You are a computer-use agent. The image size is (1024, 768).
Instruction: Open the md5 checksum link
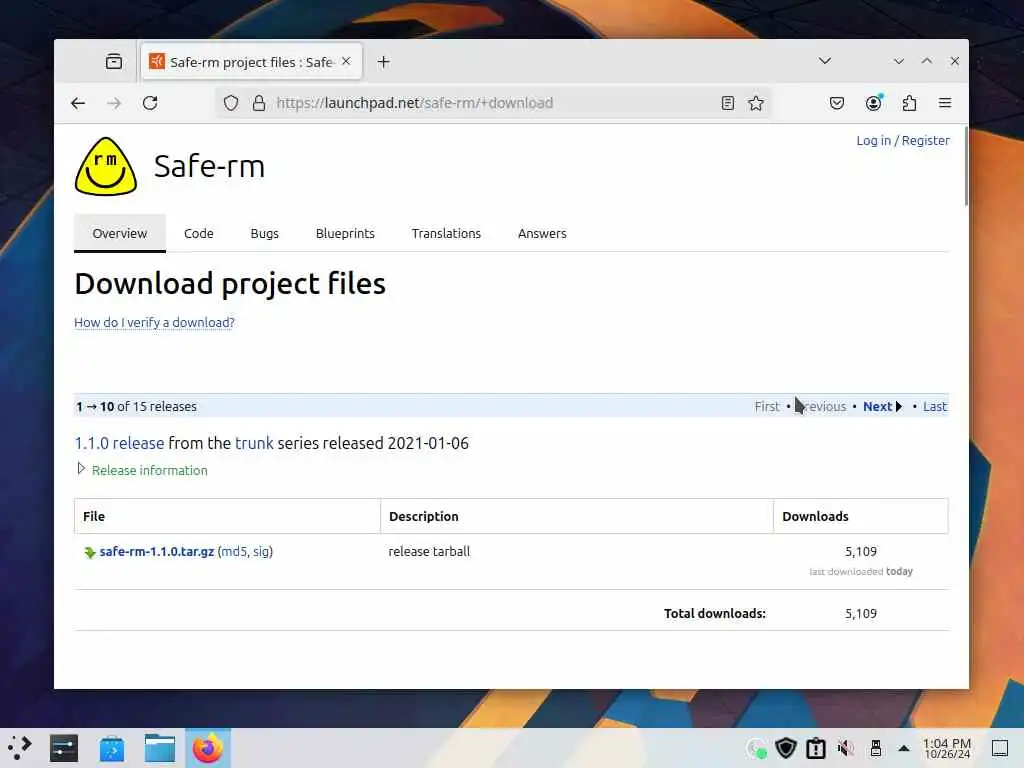[x=234, y=551]
